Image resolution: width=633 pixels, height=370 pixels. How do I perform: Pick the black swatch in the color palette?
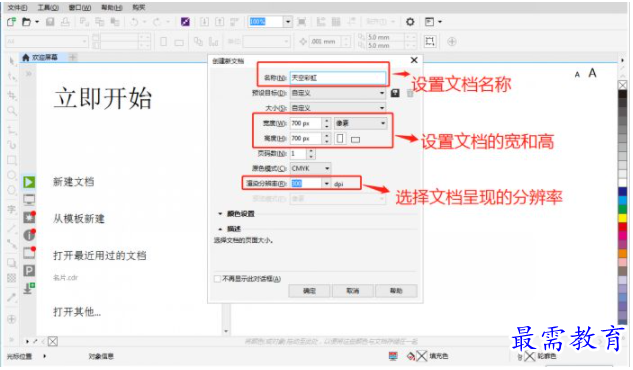pyautogui.click(x=623, y=94)
